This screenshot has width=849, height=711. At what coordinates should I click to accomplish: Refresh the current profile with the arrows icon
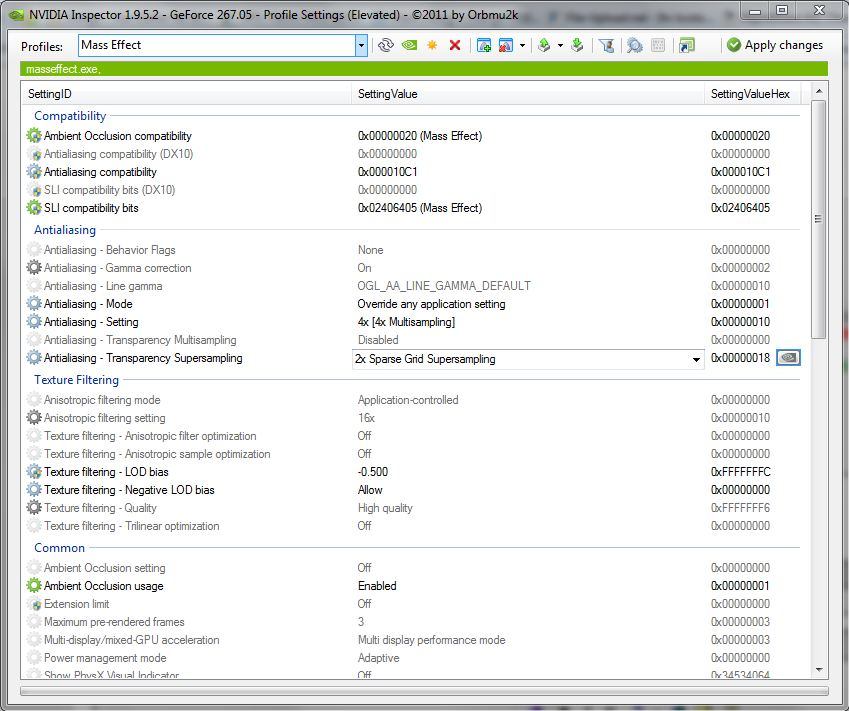[x=386, y=45]
